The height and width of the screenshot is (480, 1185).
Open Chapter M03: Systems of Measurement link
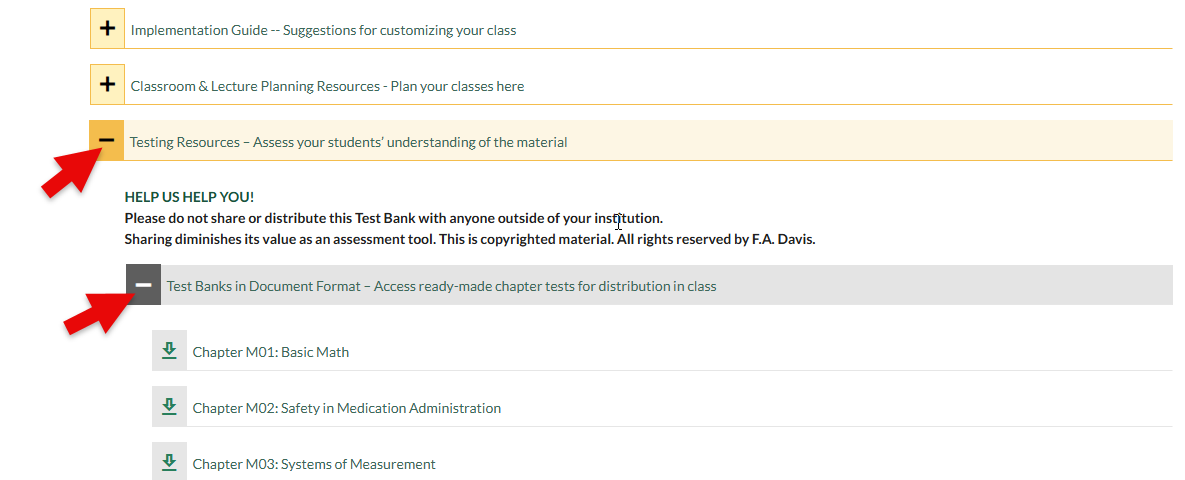314,464
